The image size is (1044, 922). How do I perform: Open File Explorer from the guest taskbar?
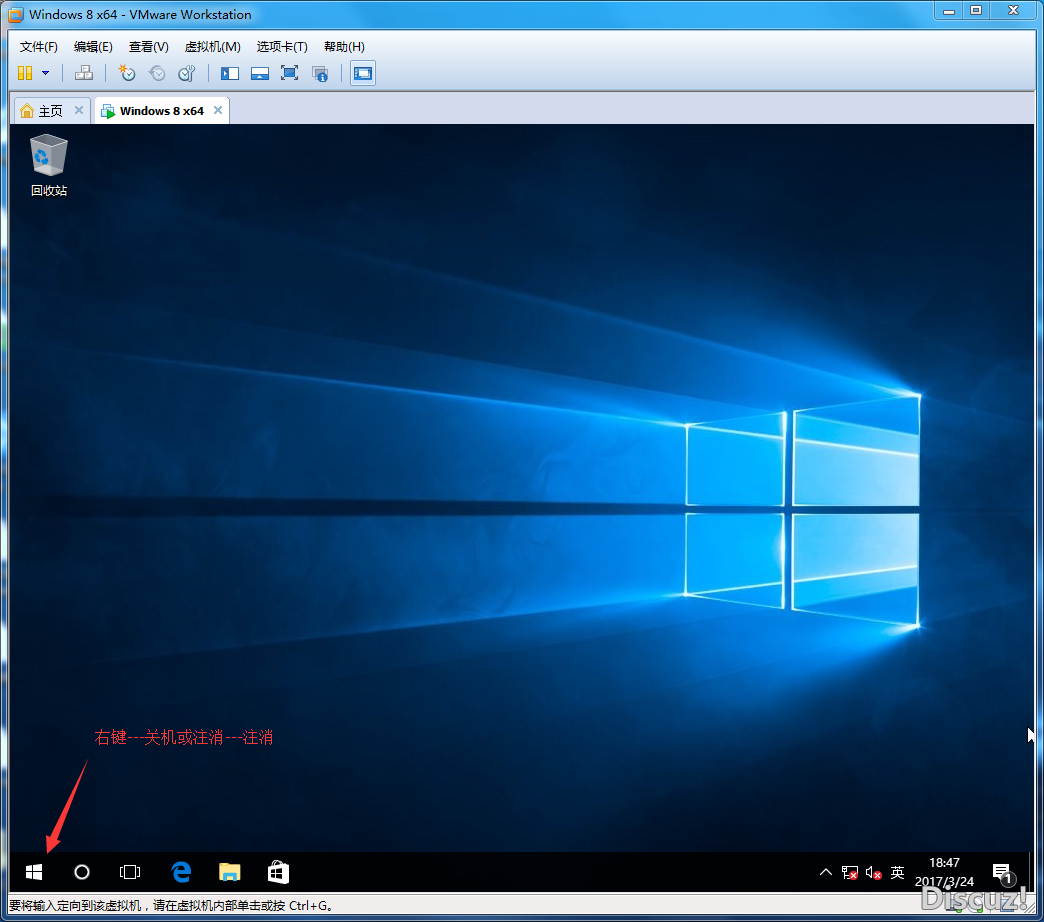[x=230, y=872]
